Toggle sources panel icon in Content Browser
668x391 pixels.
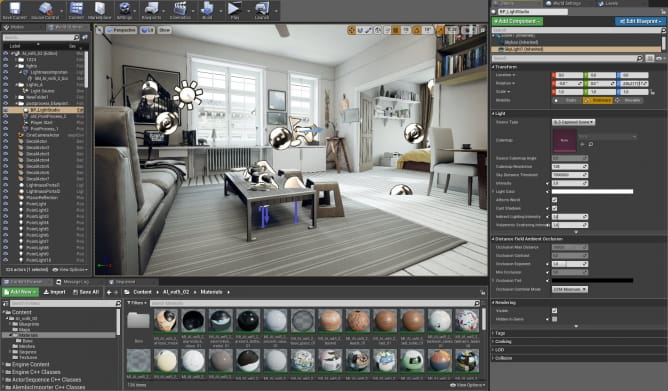[x=6, y=303]
